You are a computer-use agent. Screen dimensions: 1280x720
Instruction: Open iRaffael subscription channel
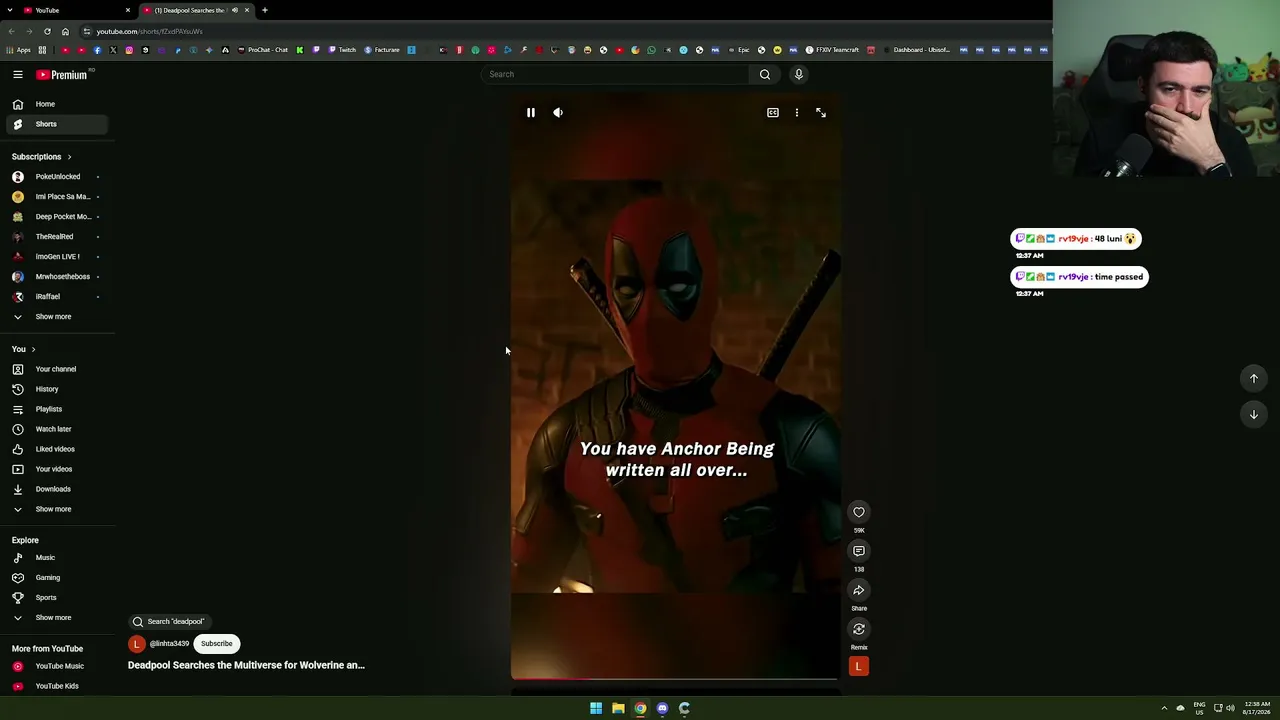click(57, 297)
